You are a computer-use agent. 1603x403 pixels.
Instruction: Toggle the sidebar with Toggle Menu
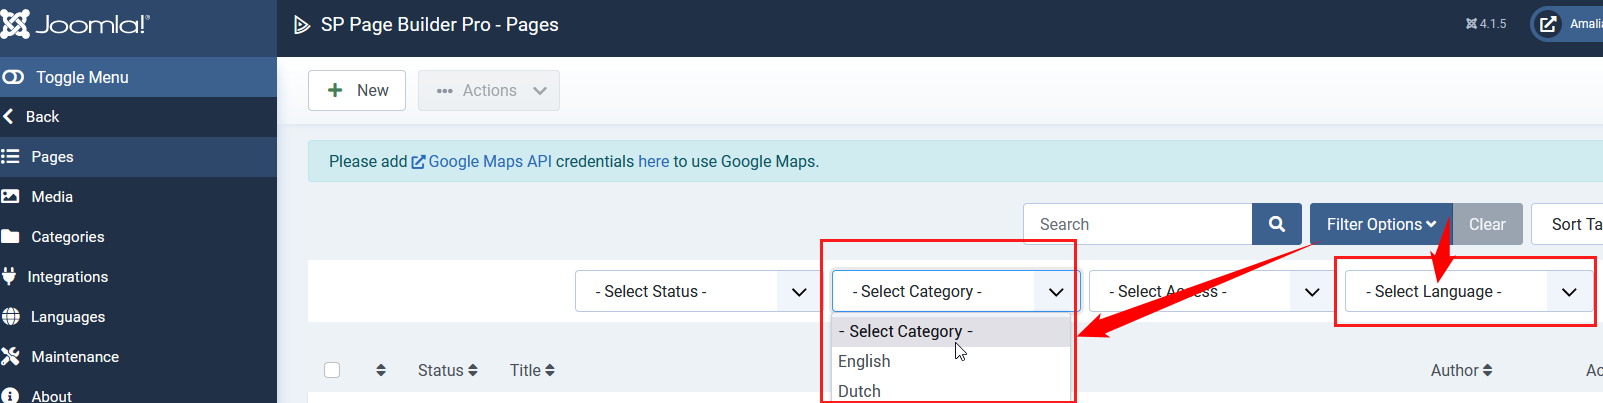pos(66,77)
